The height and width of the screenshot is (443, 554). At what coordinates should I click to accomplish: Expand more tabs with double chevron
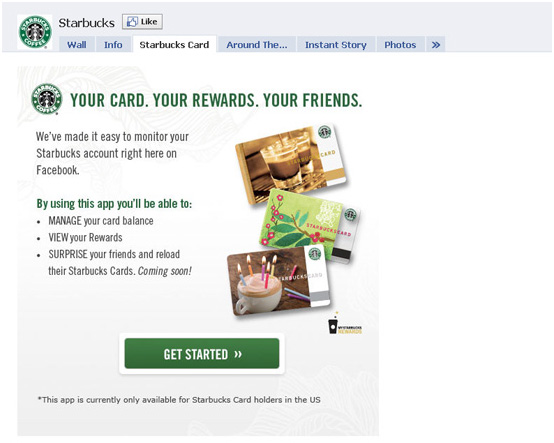pos(436,45)
